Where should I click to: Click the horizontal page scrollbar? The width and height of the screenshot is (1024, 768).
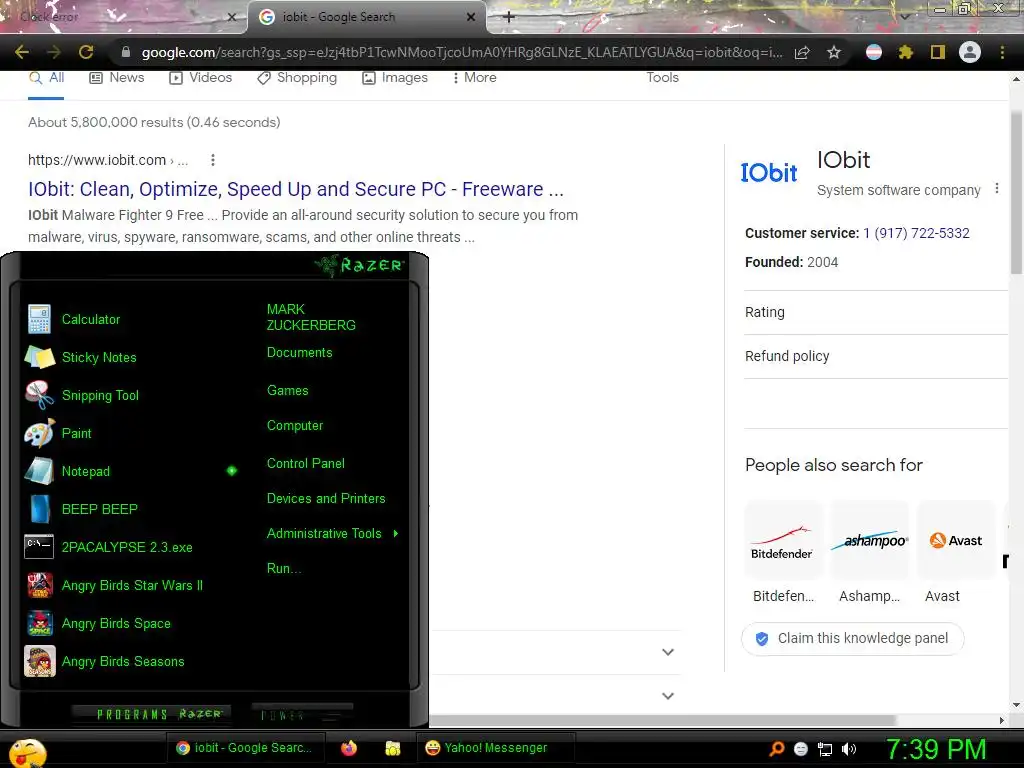click(663, 720)
